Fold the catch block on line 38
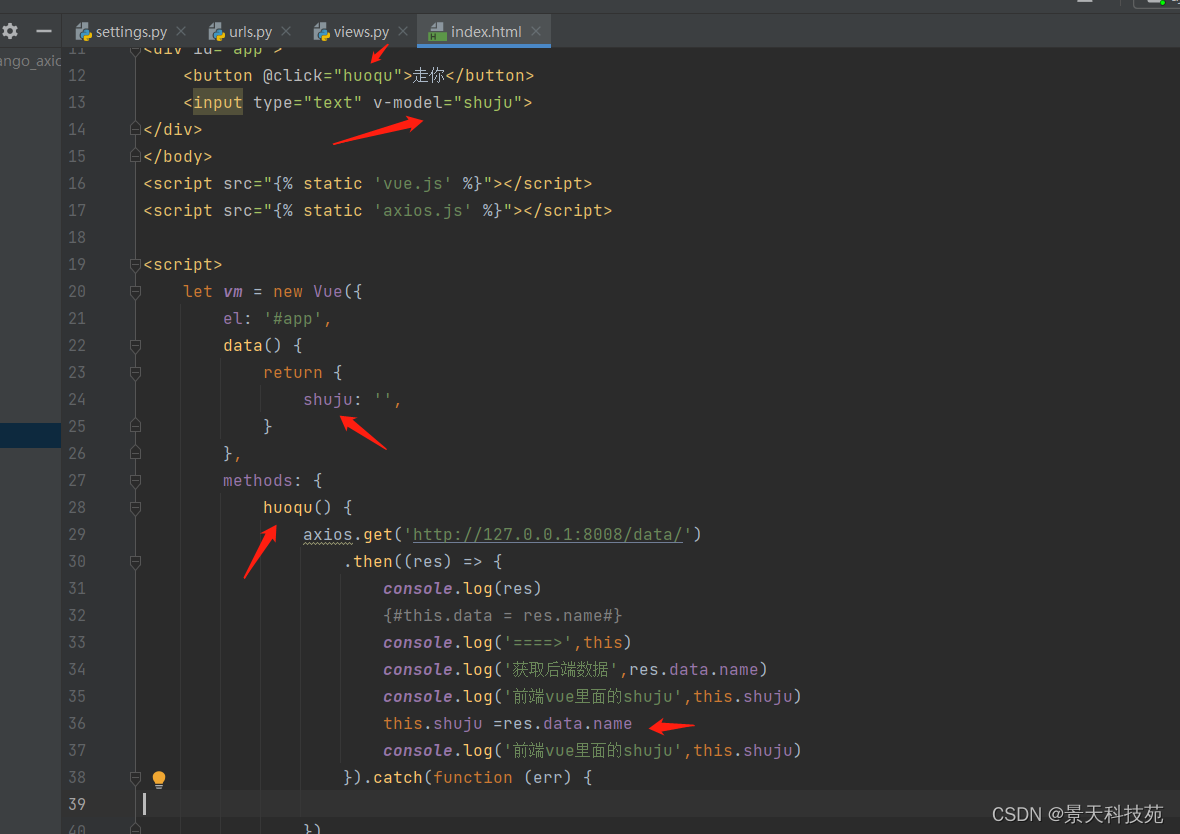The height and width of the screenshot is (834, 1180). [x=135, y=778]
